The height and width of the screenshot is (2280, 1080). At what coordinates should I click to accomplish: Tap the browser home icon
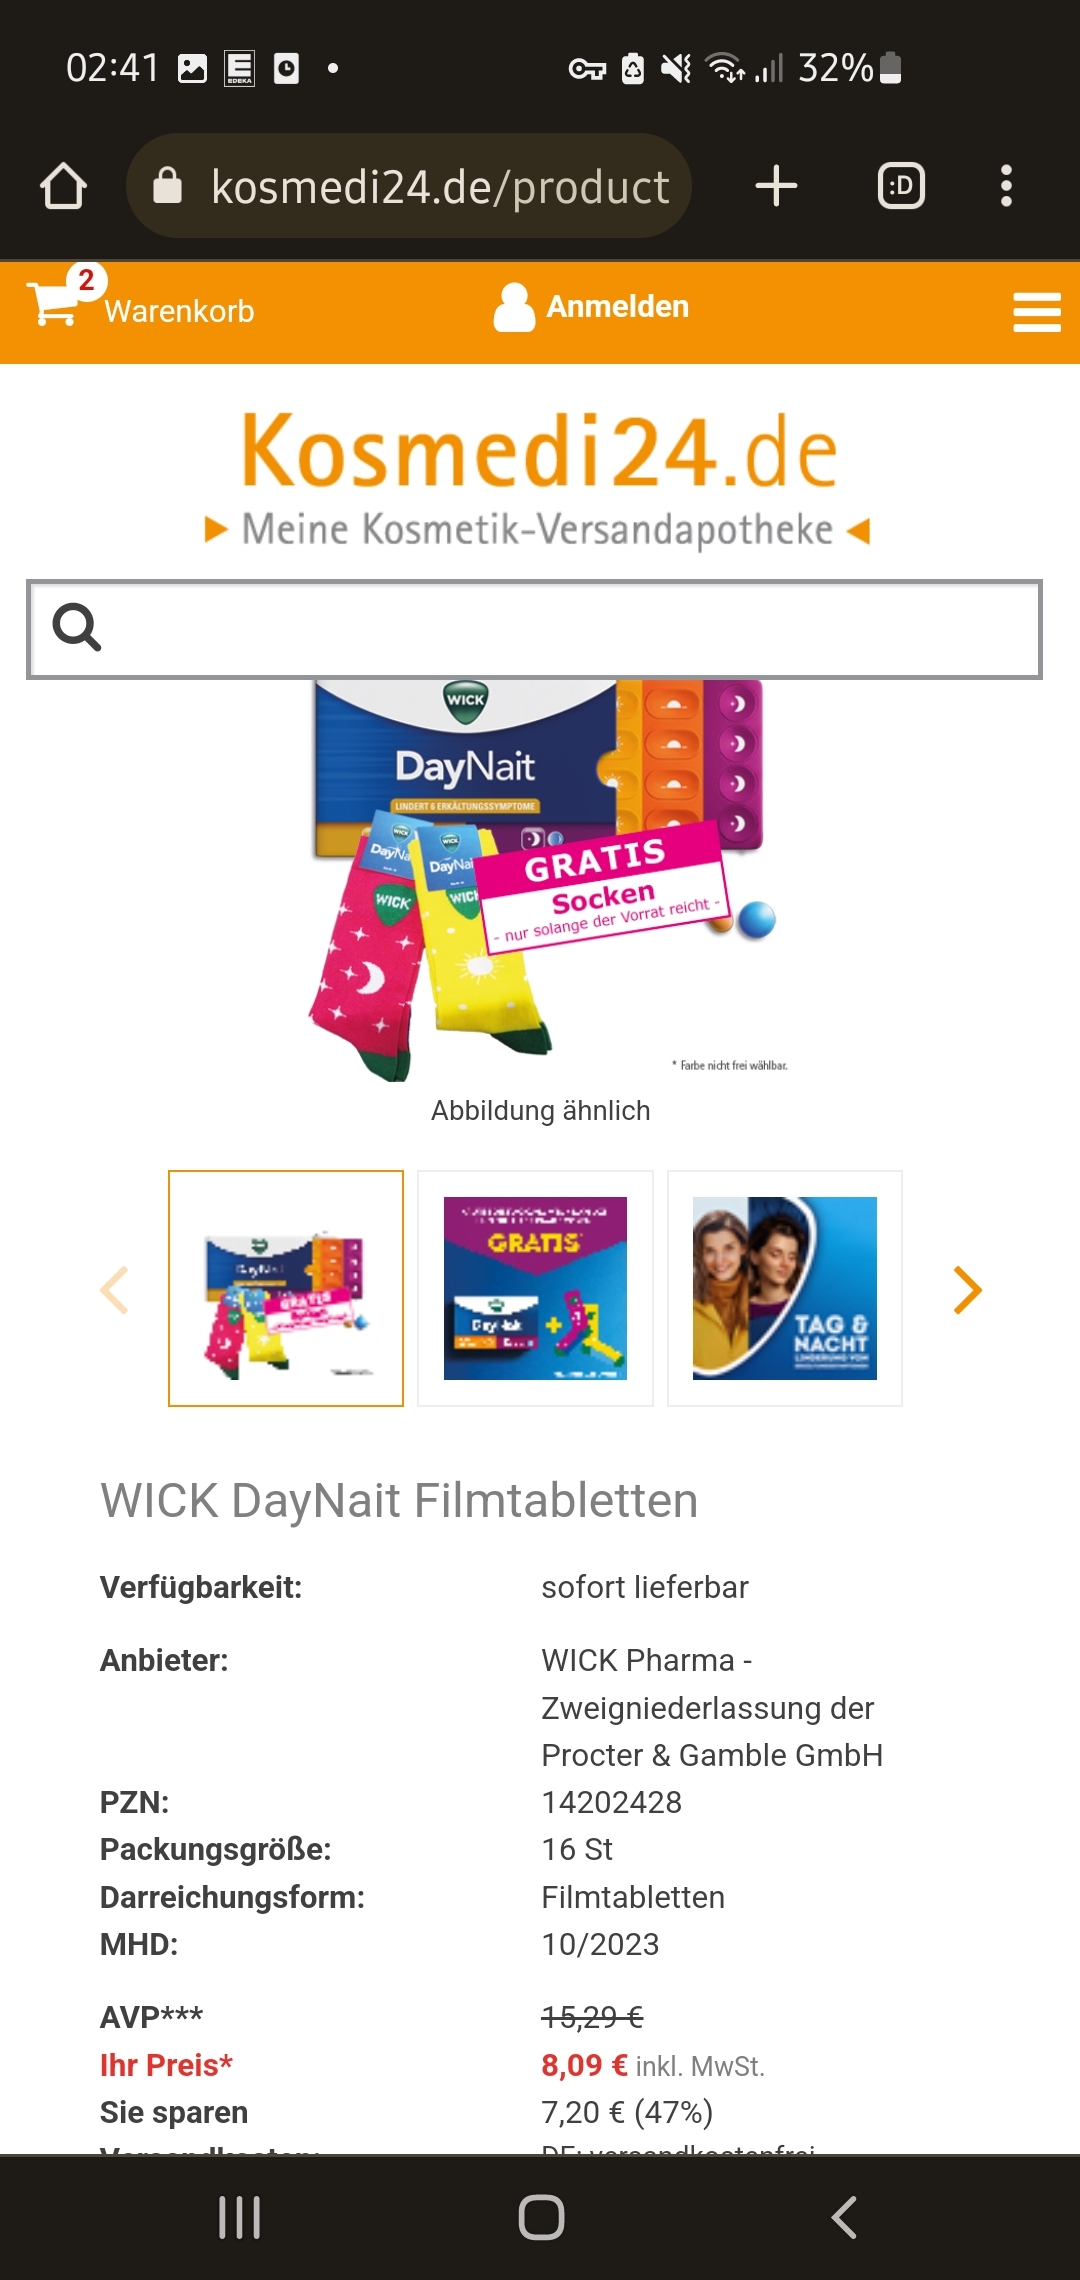[x=63, y=186]
